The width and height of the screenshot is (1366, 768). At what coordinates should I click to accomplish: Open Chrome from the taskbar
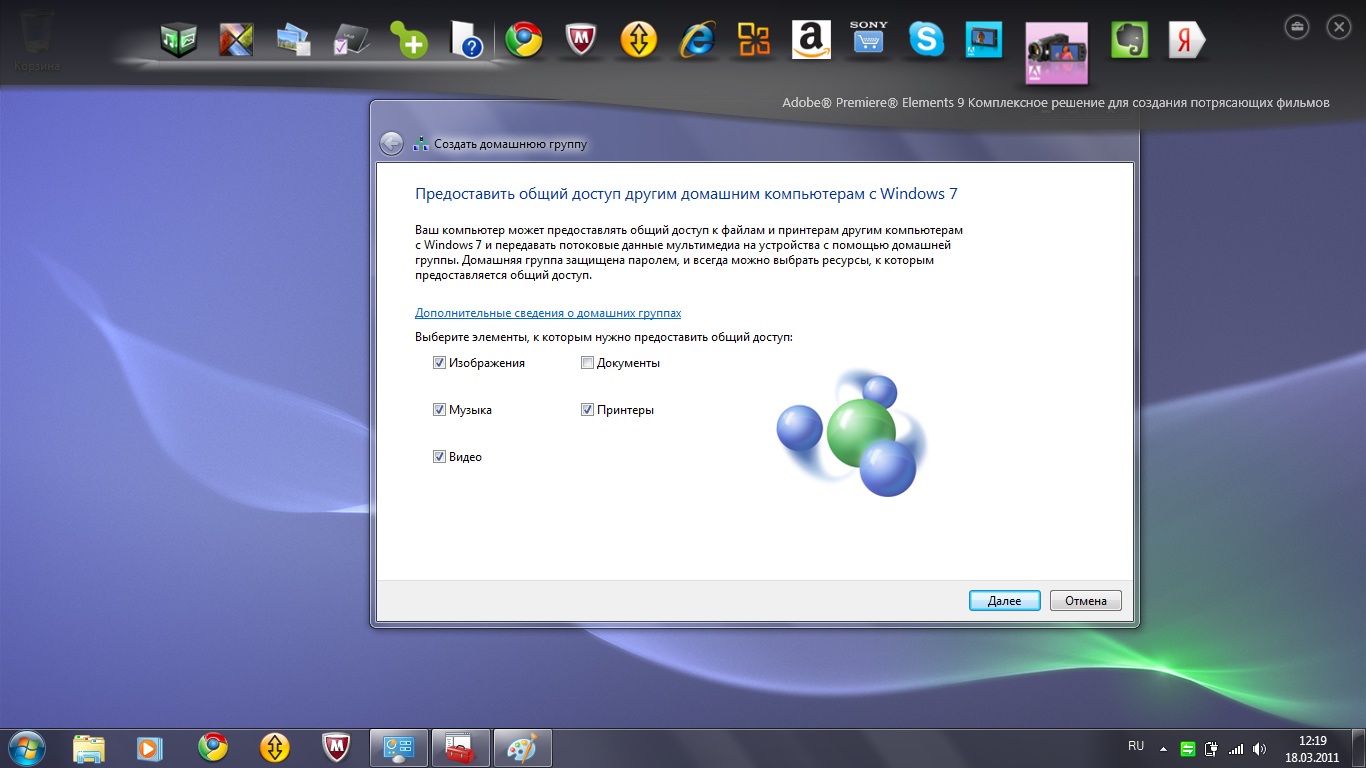coord(212,747)
